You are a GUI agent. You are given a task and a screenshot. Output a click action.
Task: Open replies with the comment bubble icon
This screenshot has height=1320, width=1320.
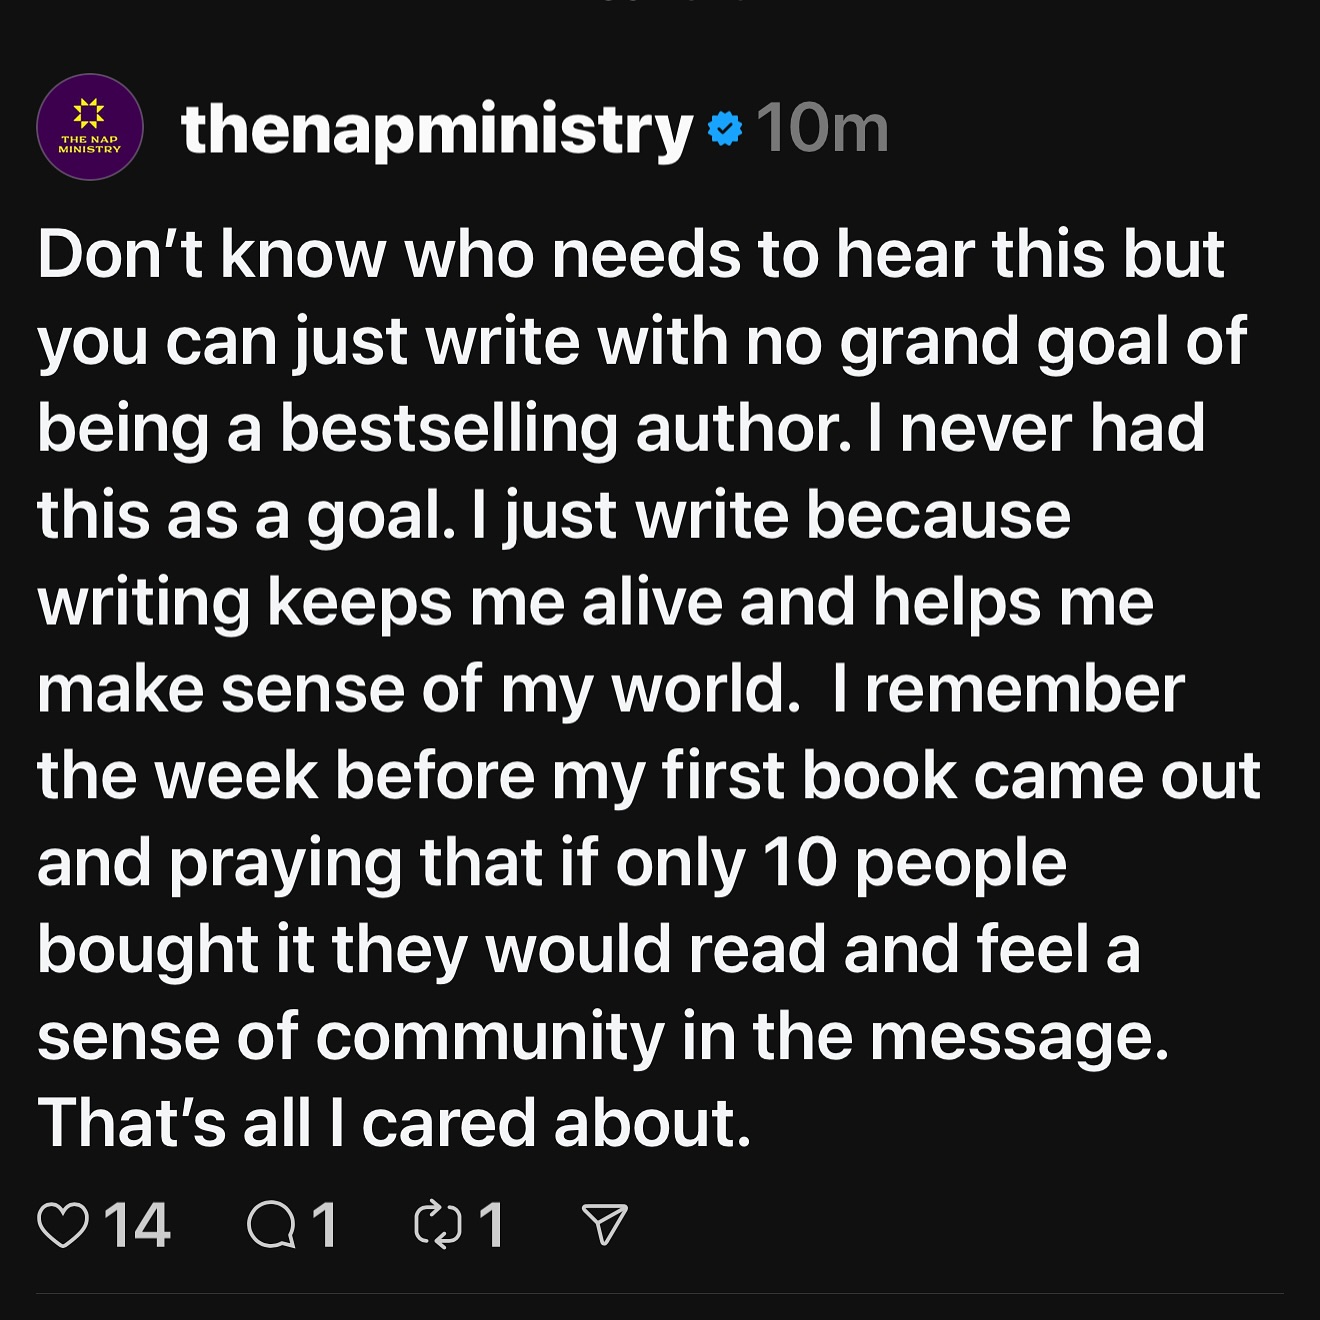(x=271, y=1225)
